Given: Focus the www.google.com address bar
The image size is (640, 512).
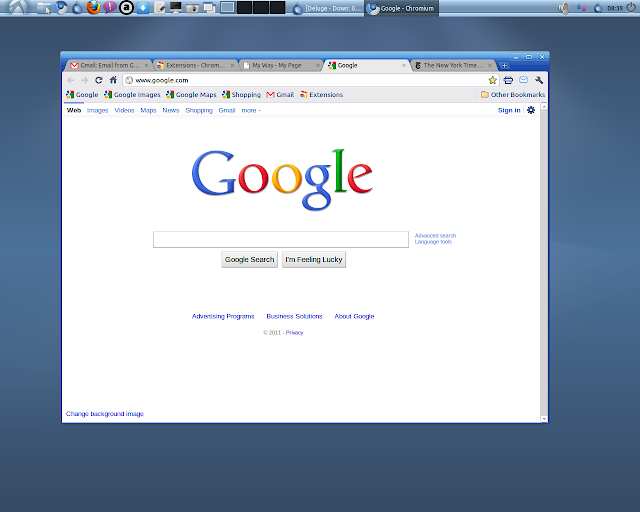Looking at the screenshot, I should point(306,80).
